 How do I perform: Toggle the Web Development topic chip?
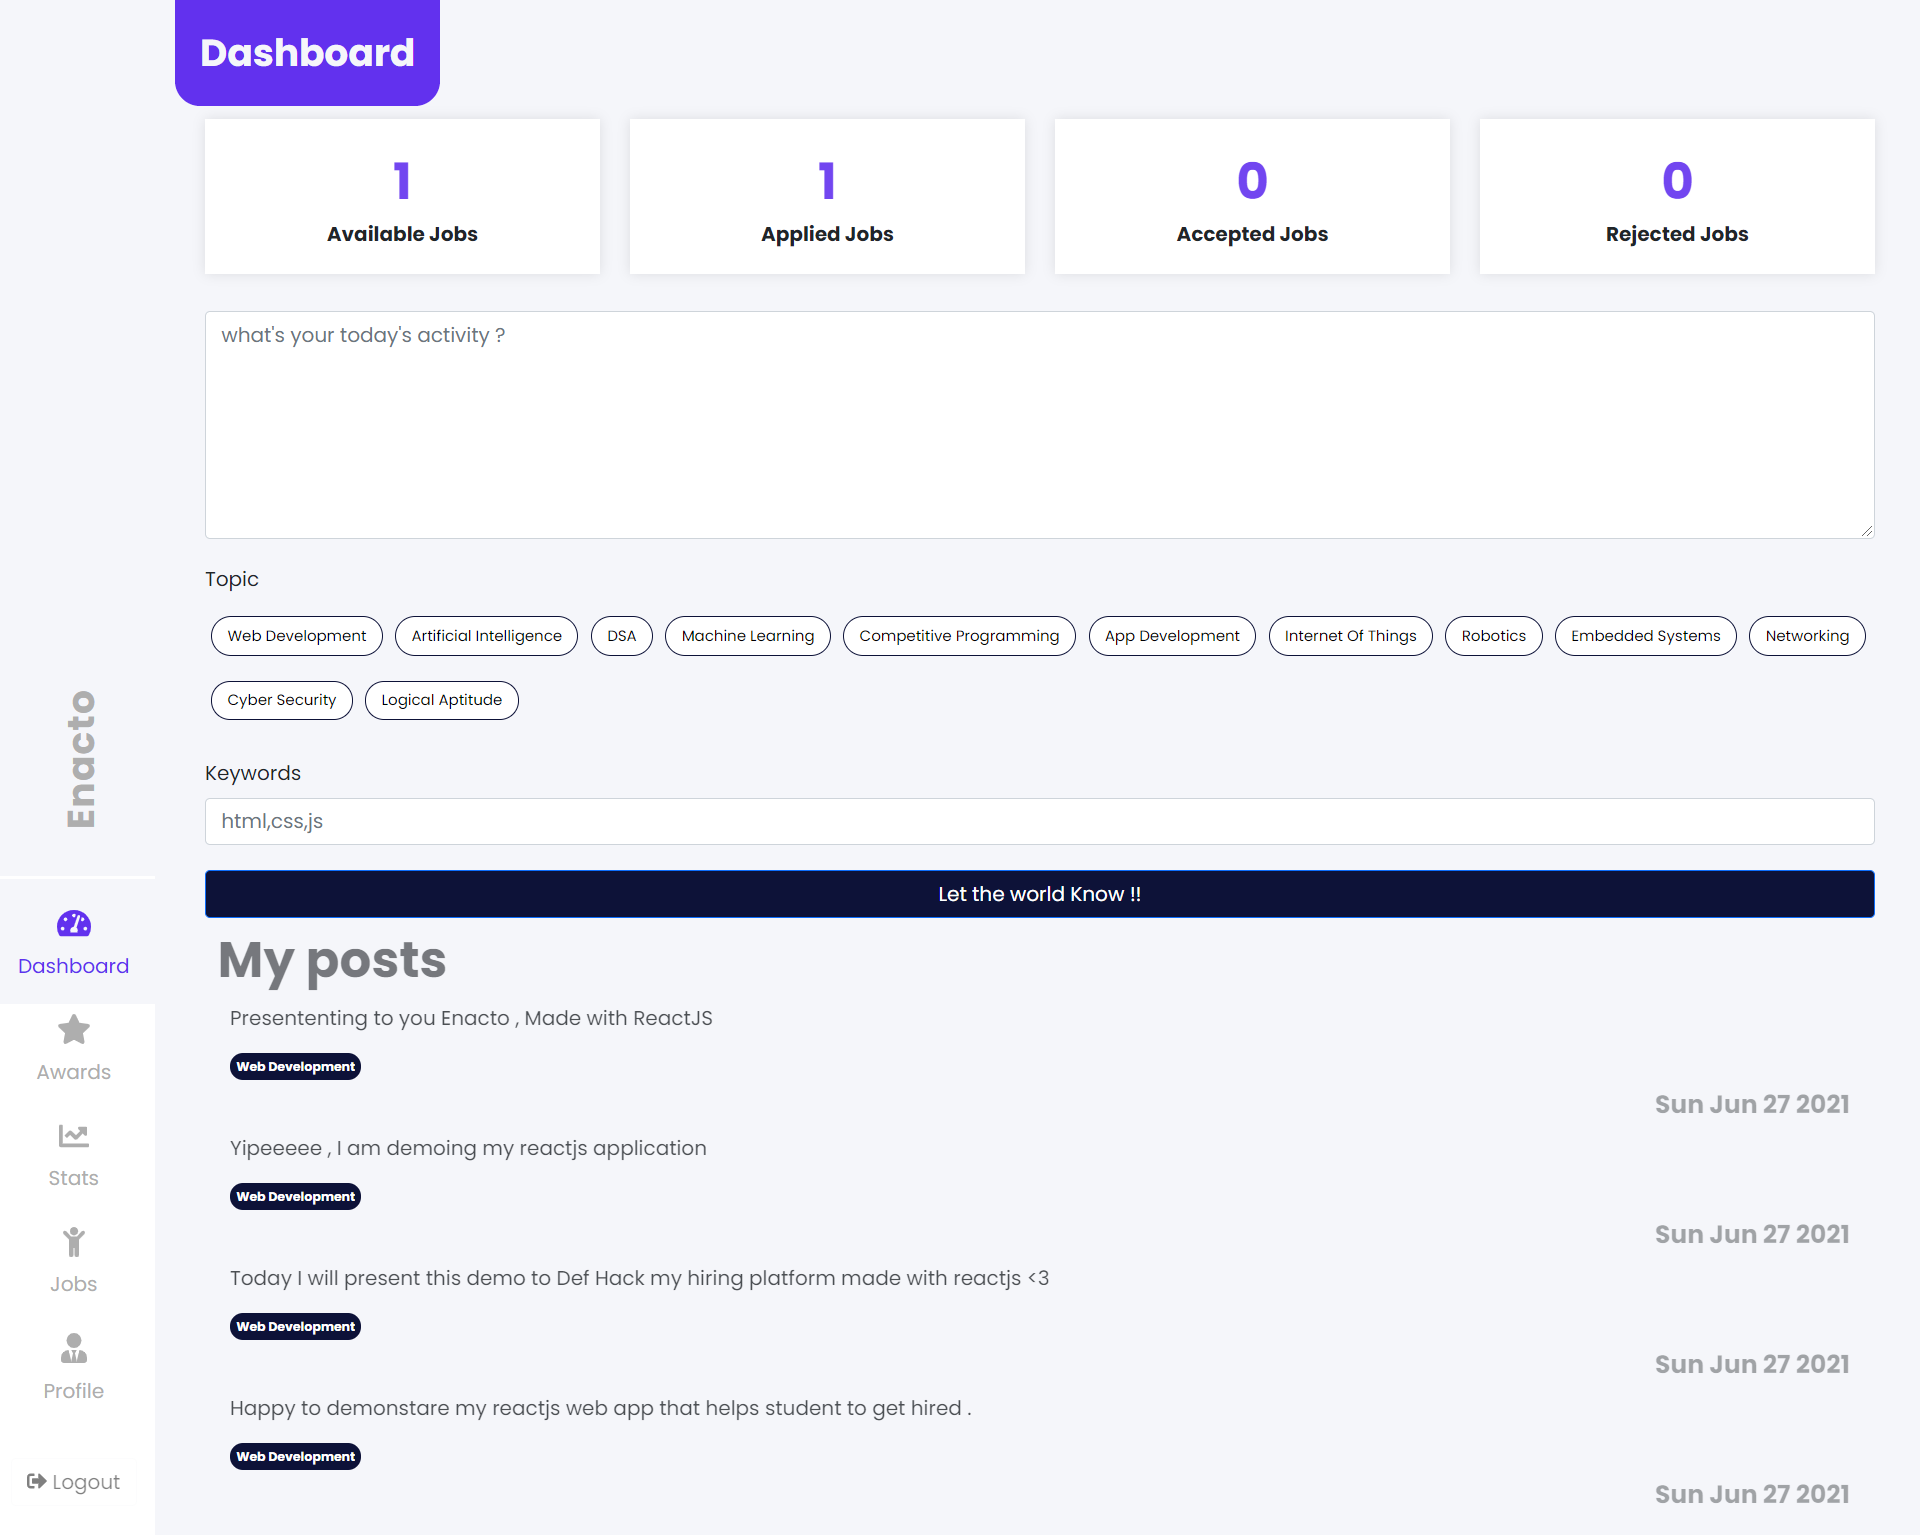pos(297,636)
